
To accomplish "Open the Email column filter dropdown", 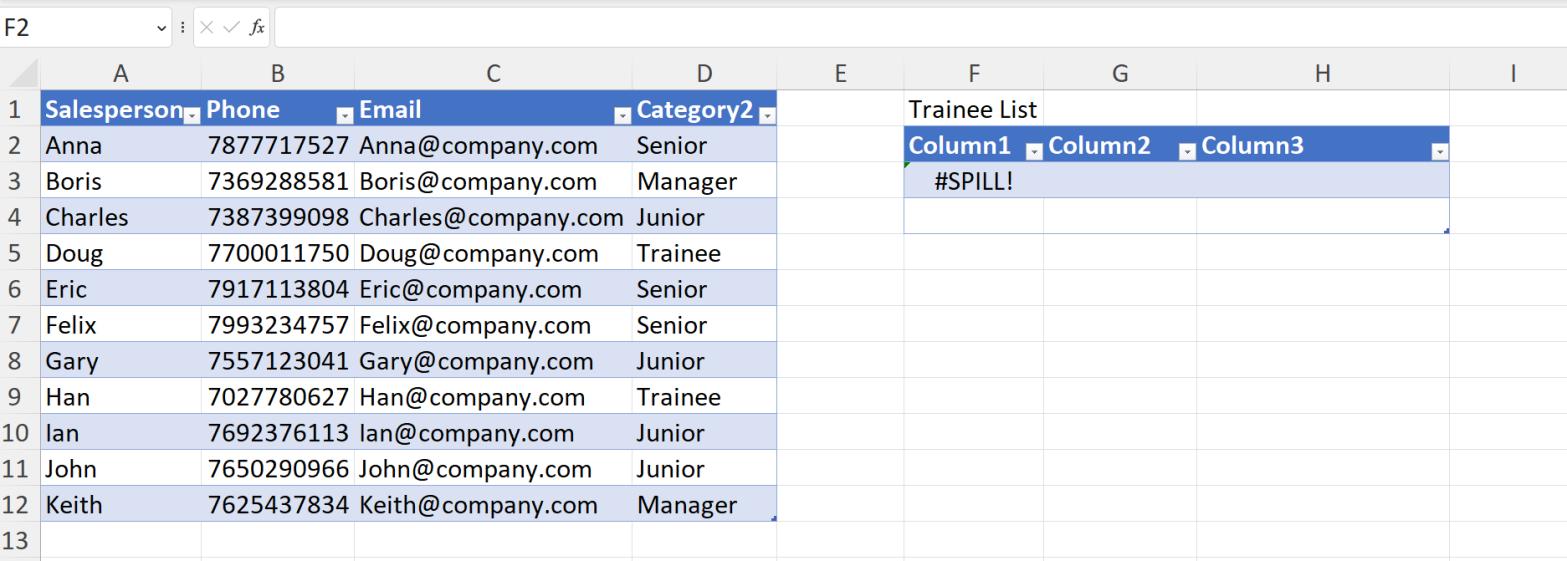I will point(623,116).
